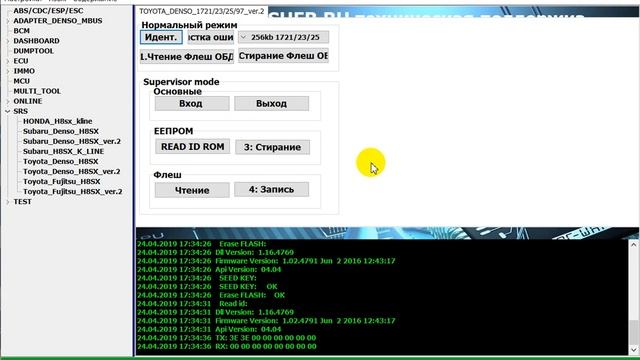Select the Toyota_Denso_H8SX item
The image size is (640, 360).
click(x=60, y=162)
